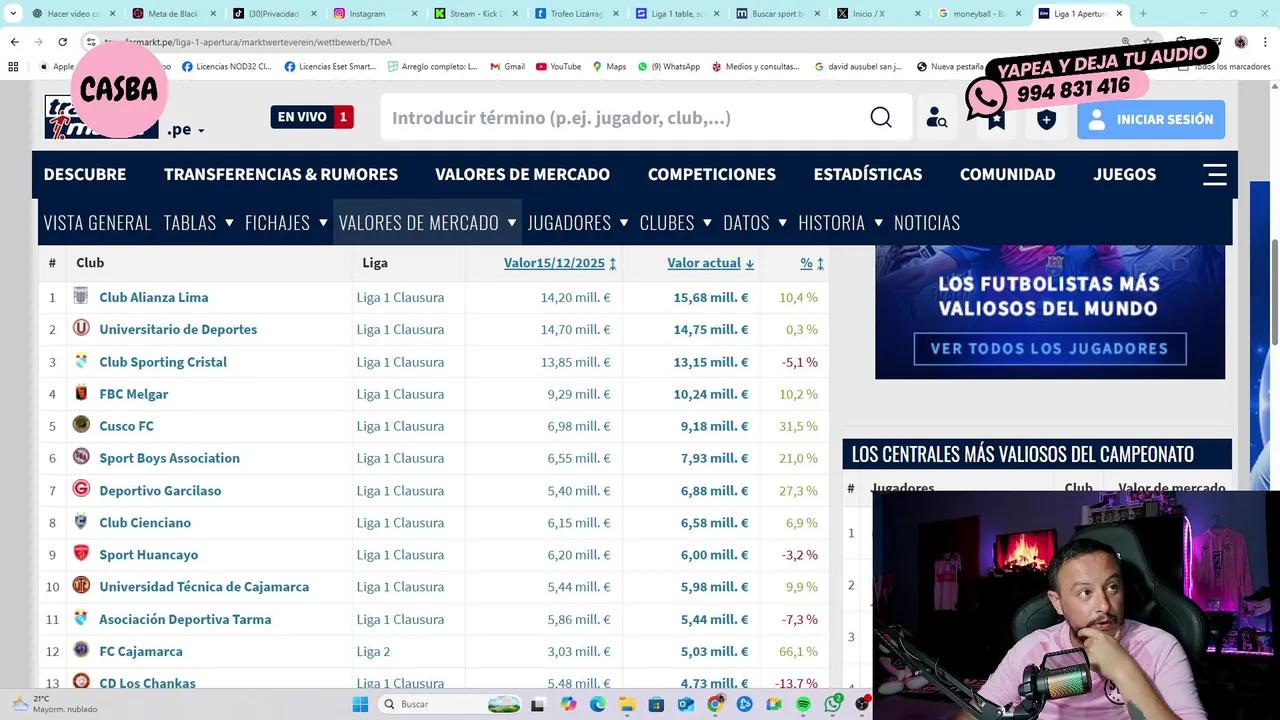Click VER TODOS LOS JUGADORES button

[x=1050, y=348]
